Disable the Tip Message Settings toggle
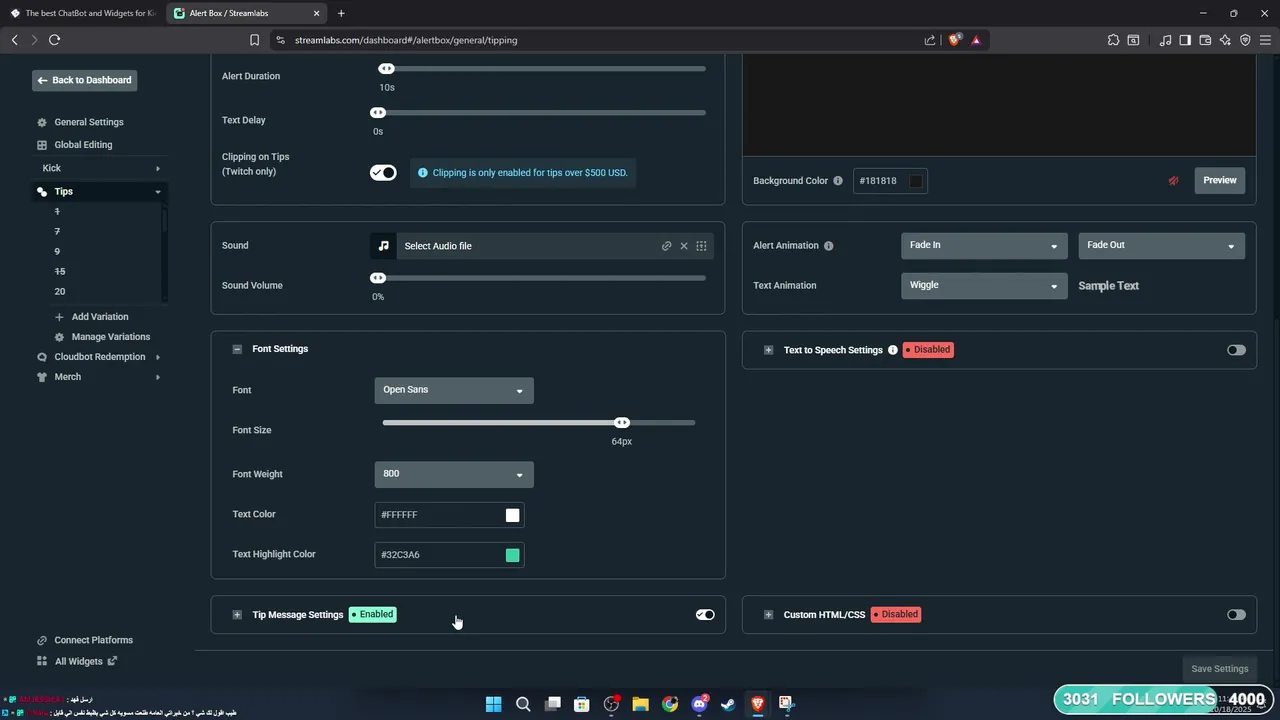The height and width of the screenshot is (720, 1280). (705, 615)
